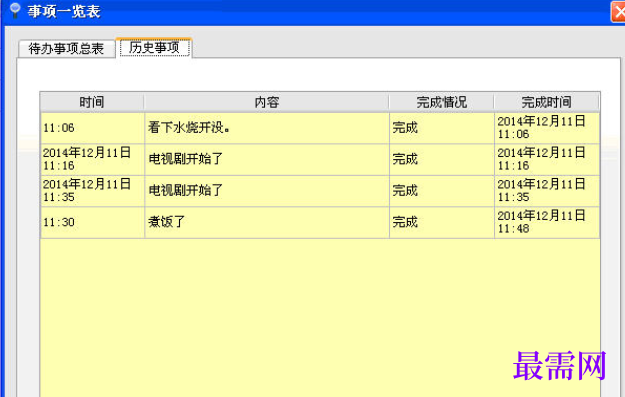Click the pin icon in the title bar
This screenshot has height=397, width=625.
point(15,10)
